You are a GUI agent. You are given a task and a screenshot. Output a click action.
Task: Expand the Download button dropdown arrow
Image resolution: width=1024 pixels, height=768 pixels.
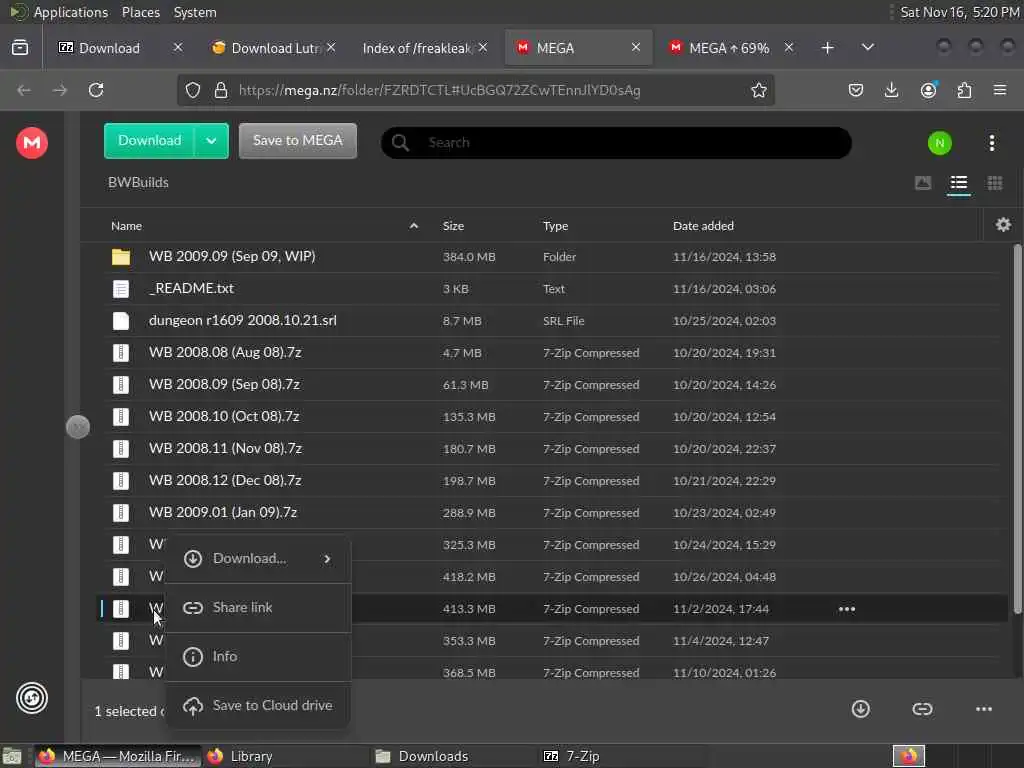[x=212, y=140]
